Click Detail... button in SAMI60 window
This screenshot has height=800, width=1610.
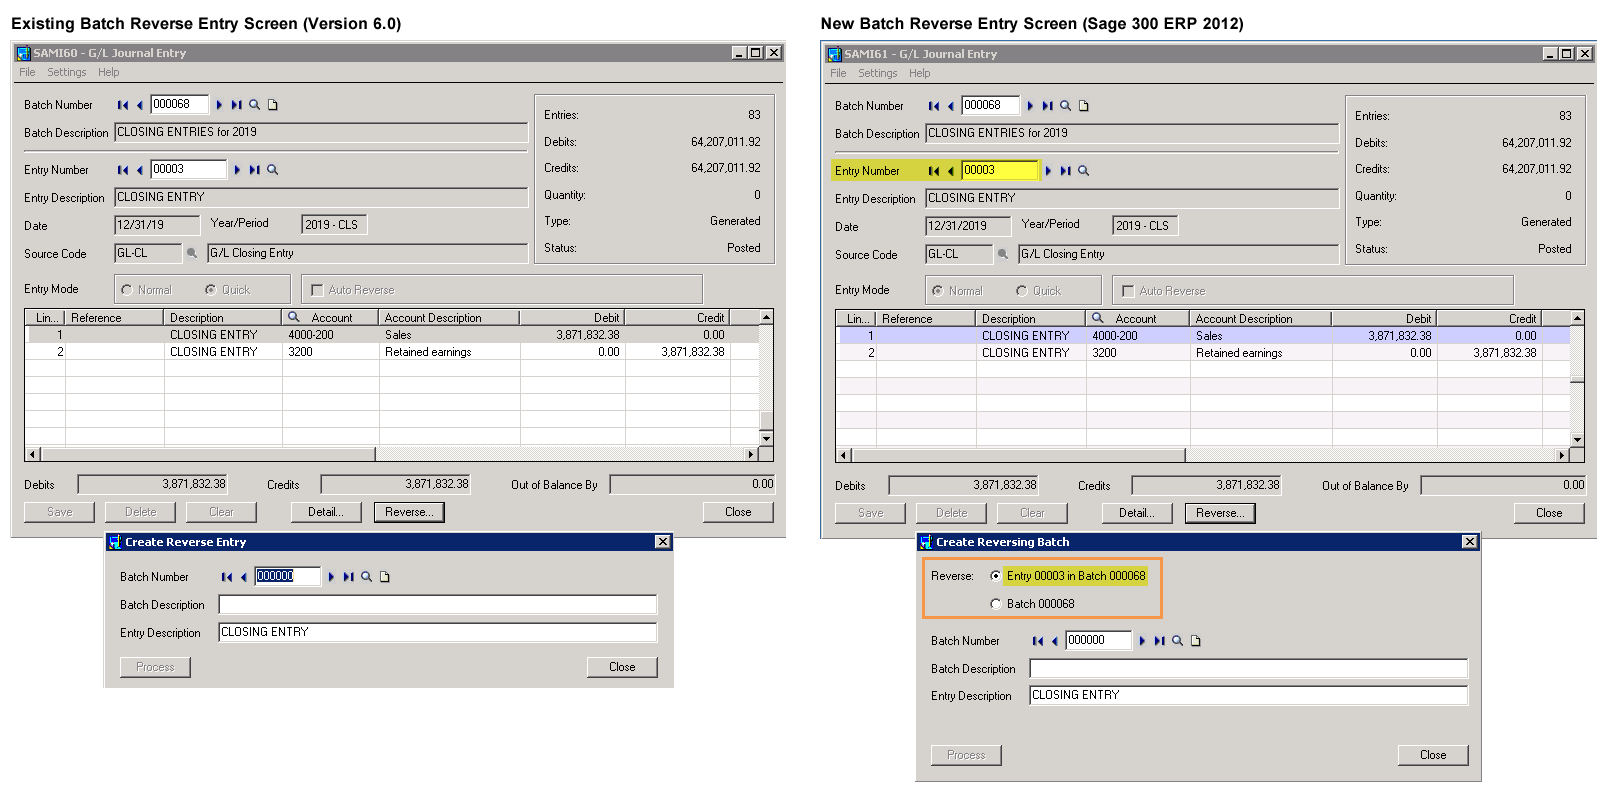click(x=326, y=512)
